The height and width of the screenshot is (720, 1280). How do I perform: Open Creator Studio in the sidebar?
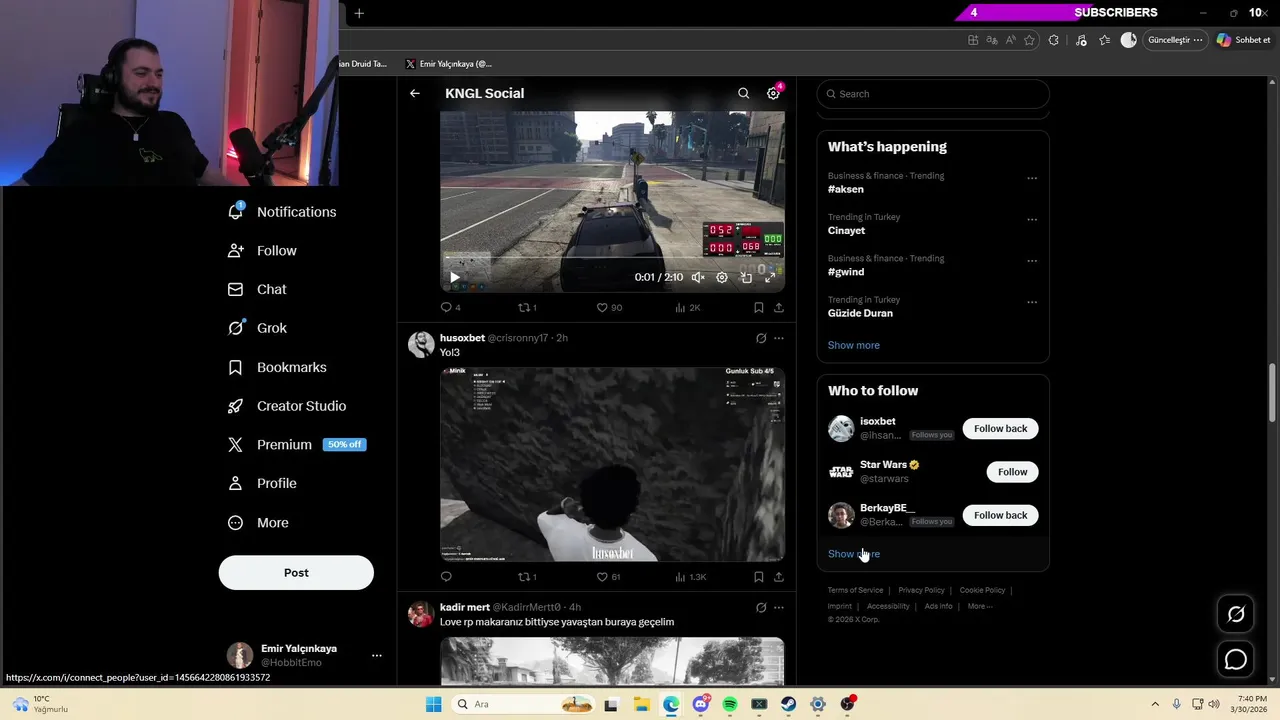coord(288,406)
